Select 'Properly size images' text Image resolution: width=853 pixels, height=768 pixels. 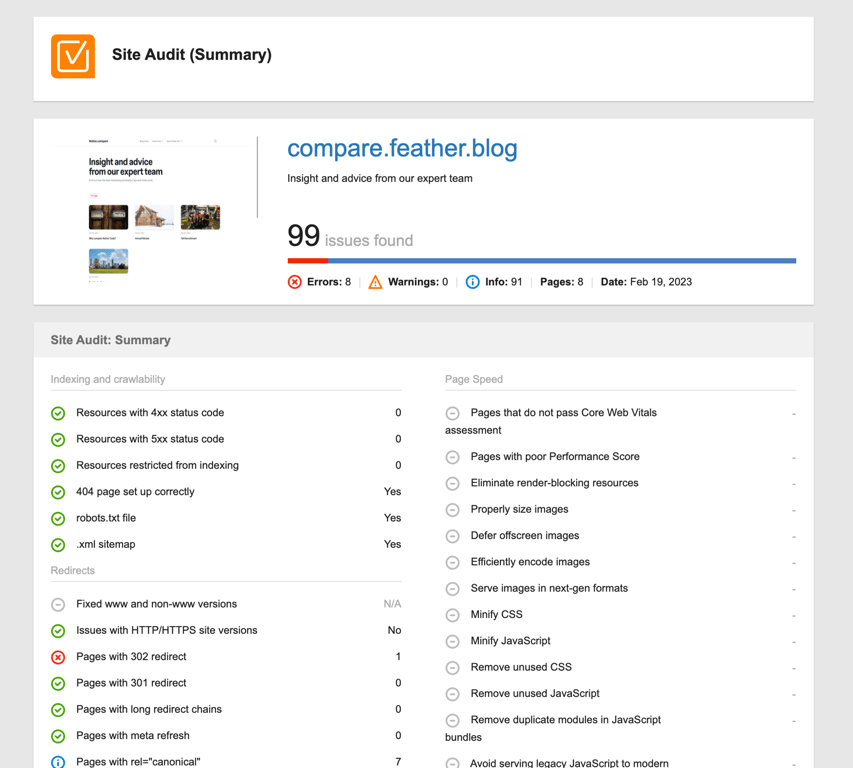[x=520, y=509]
